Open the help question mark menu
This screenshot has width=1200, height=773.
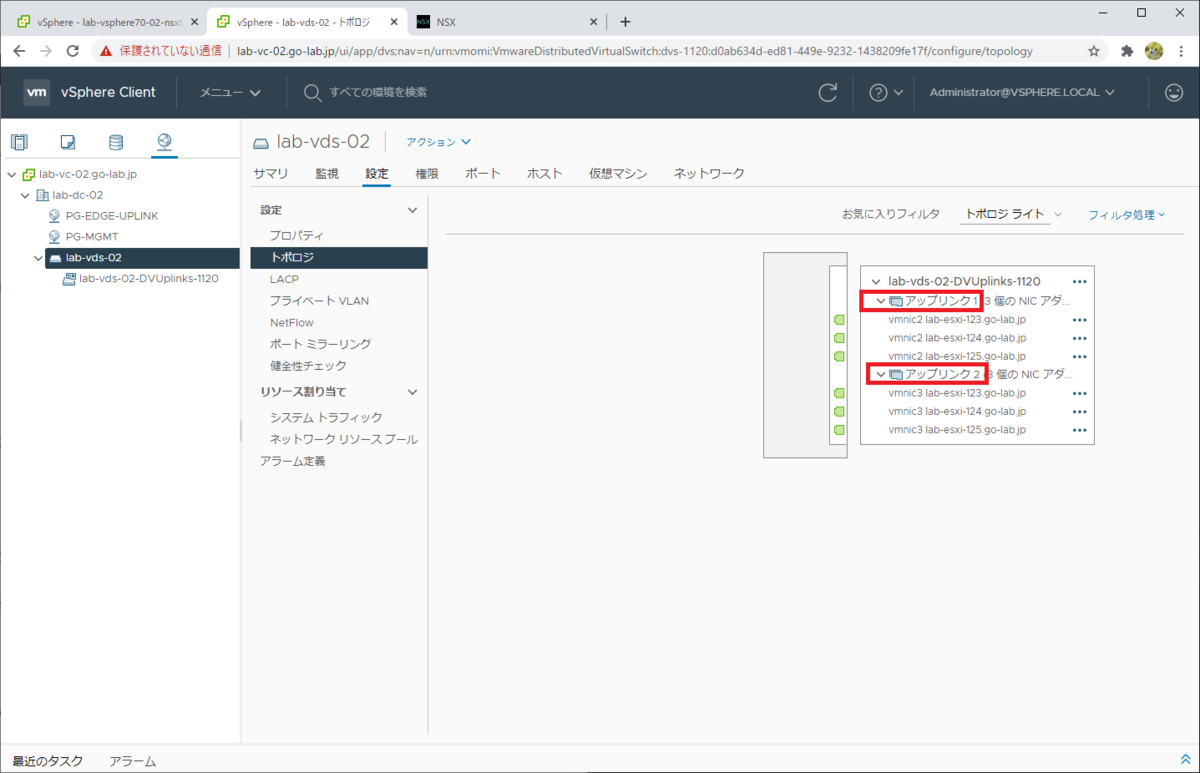885,92
